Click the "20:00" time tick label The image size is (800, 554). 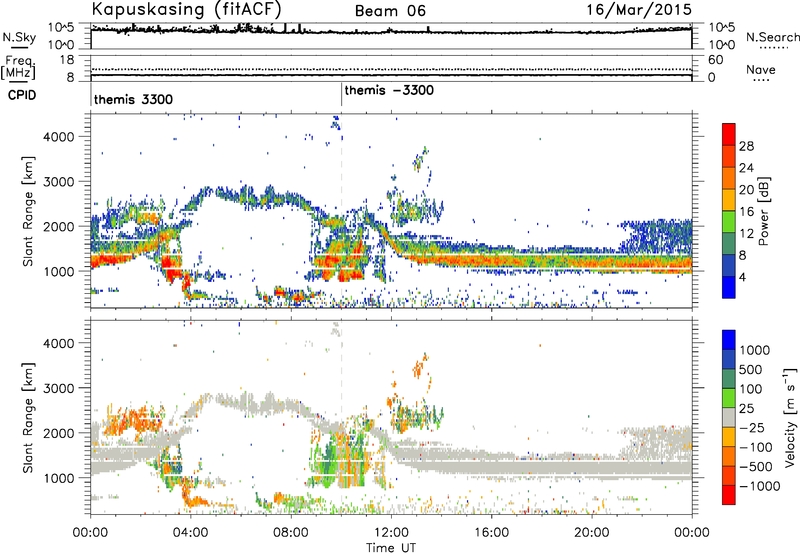pyautogui.click(x=591, y=533)
